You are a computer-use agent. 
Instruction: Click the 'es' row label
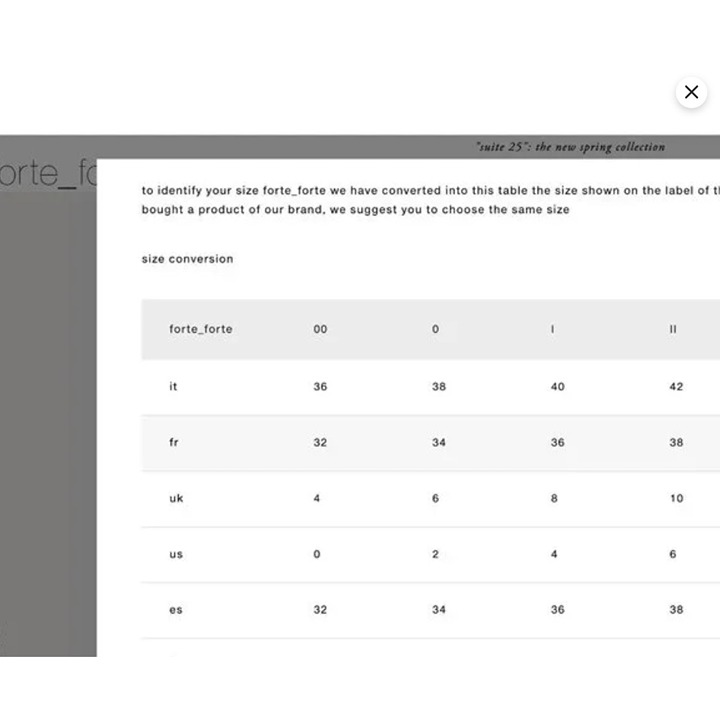point(176,610)
